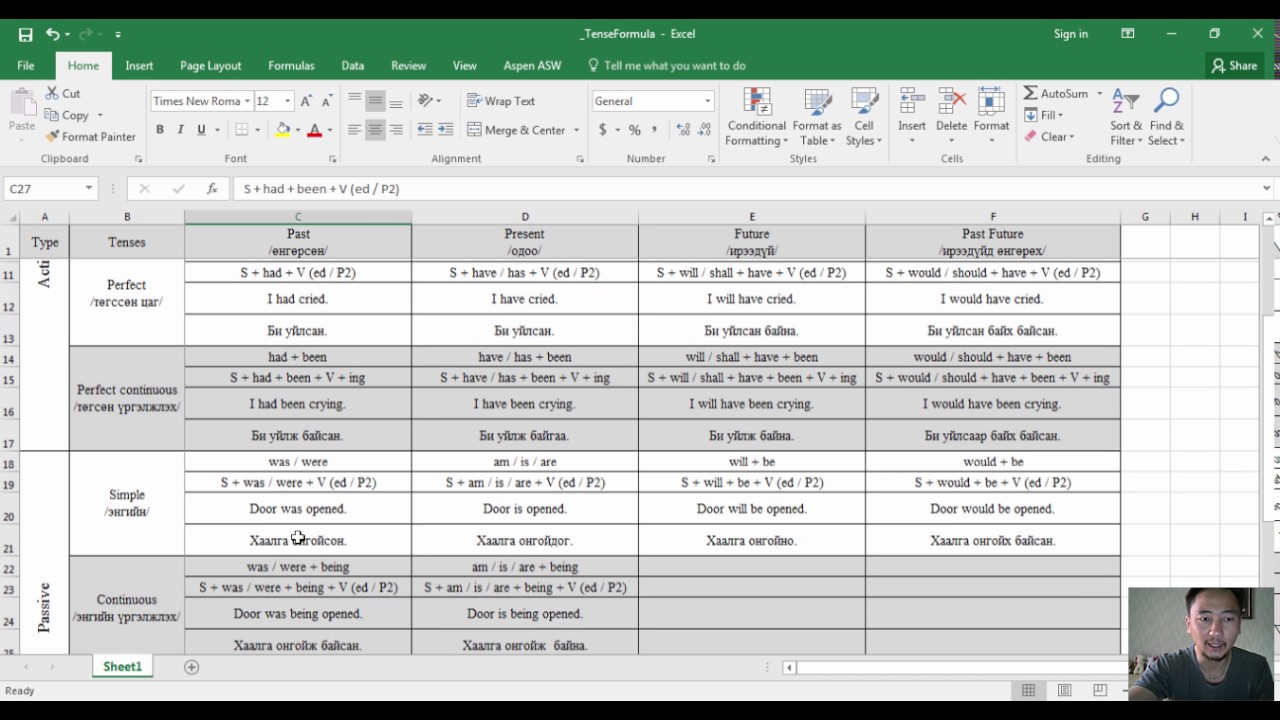Increase indent of cell content
The height and width of the screenshot is (720, 1280).
[445, 130]
